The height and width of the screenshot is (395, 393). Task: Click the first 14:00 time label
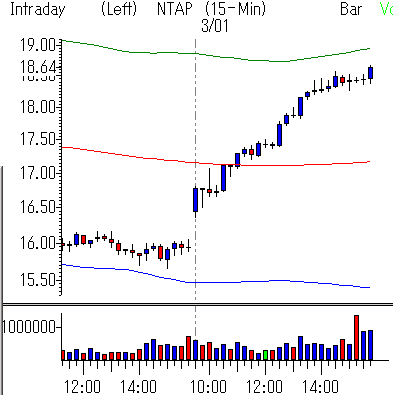pos(138,387)
